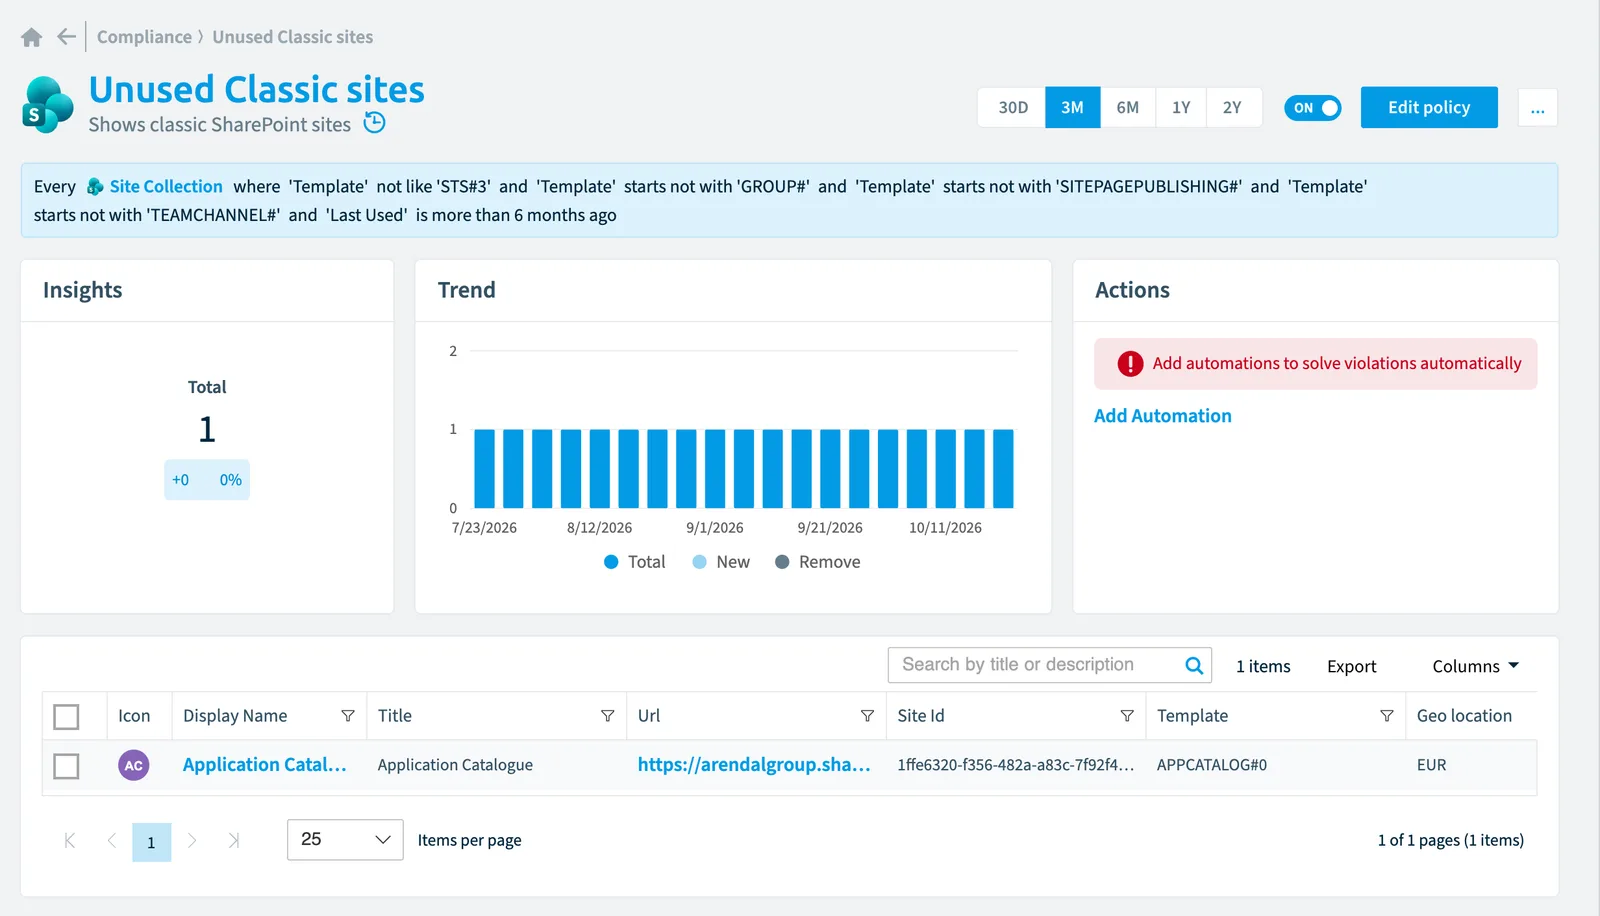Viewport: 1600px width, 916px height.
Task: Filter the Title column
Action: (607, 716)
